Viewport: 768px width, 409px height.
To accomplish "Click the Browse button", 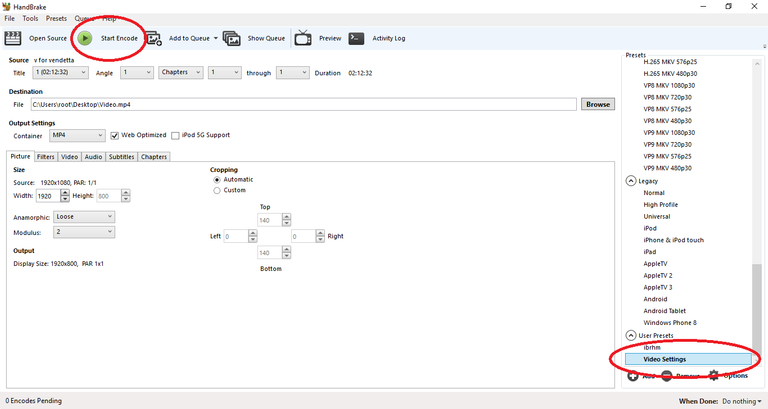I will tap(598, 104).
